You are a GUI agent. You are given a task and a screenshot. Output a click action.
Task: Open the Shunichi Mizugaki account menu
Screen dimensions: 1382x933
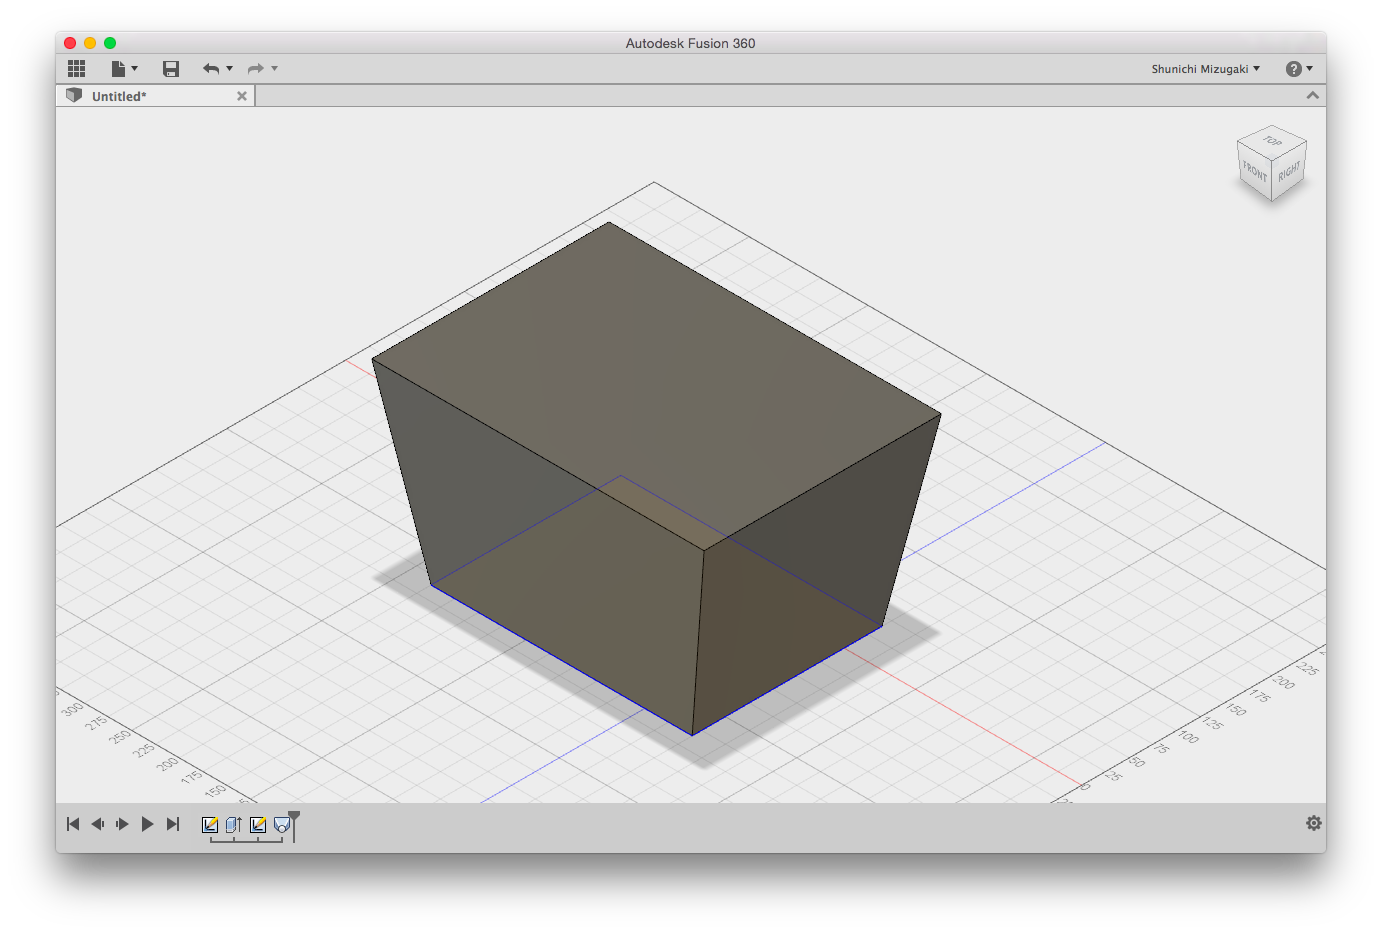click(1206, 69)
